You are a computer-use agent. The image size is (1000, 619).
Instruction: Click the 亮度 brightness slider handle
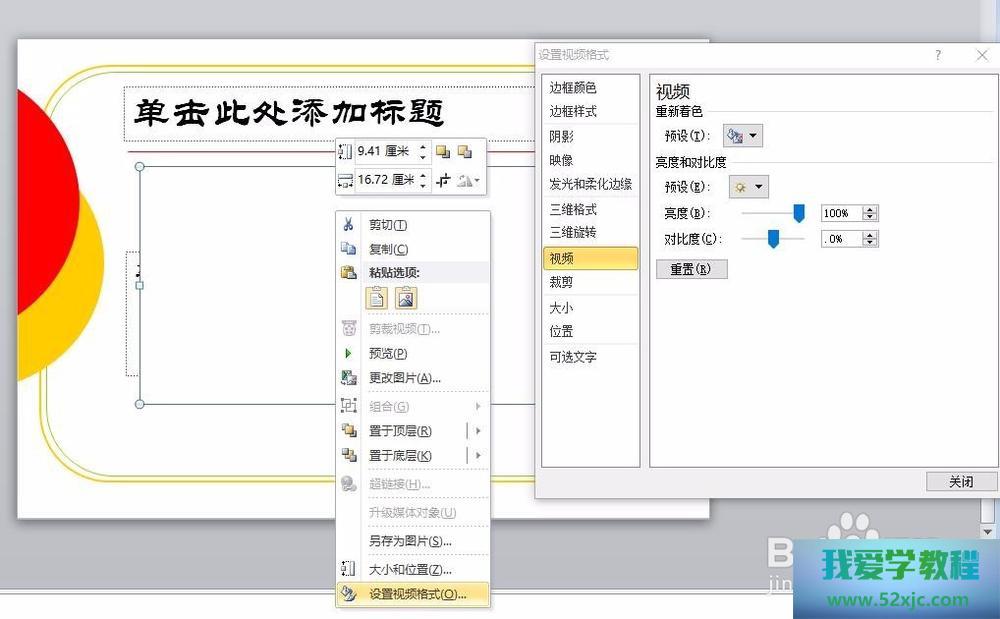799,212
